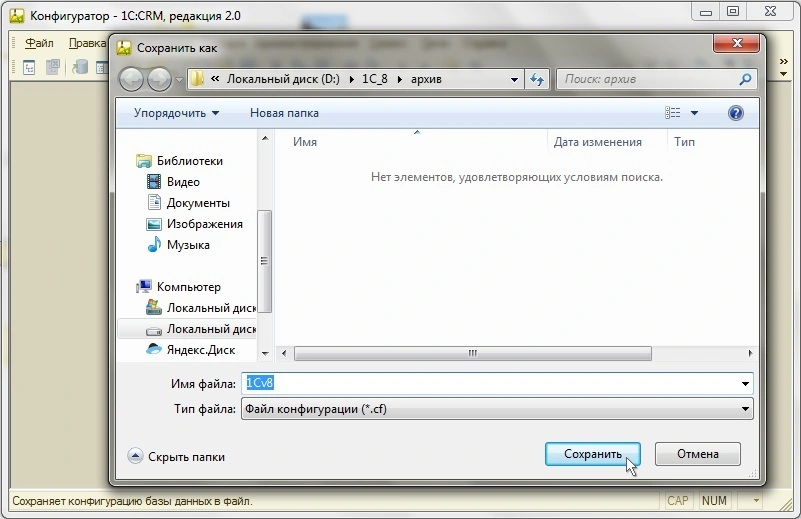Open the Упорядочить dropdown menu
Viewport: 801px width, 519px height.
click(176, 113)
